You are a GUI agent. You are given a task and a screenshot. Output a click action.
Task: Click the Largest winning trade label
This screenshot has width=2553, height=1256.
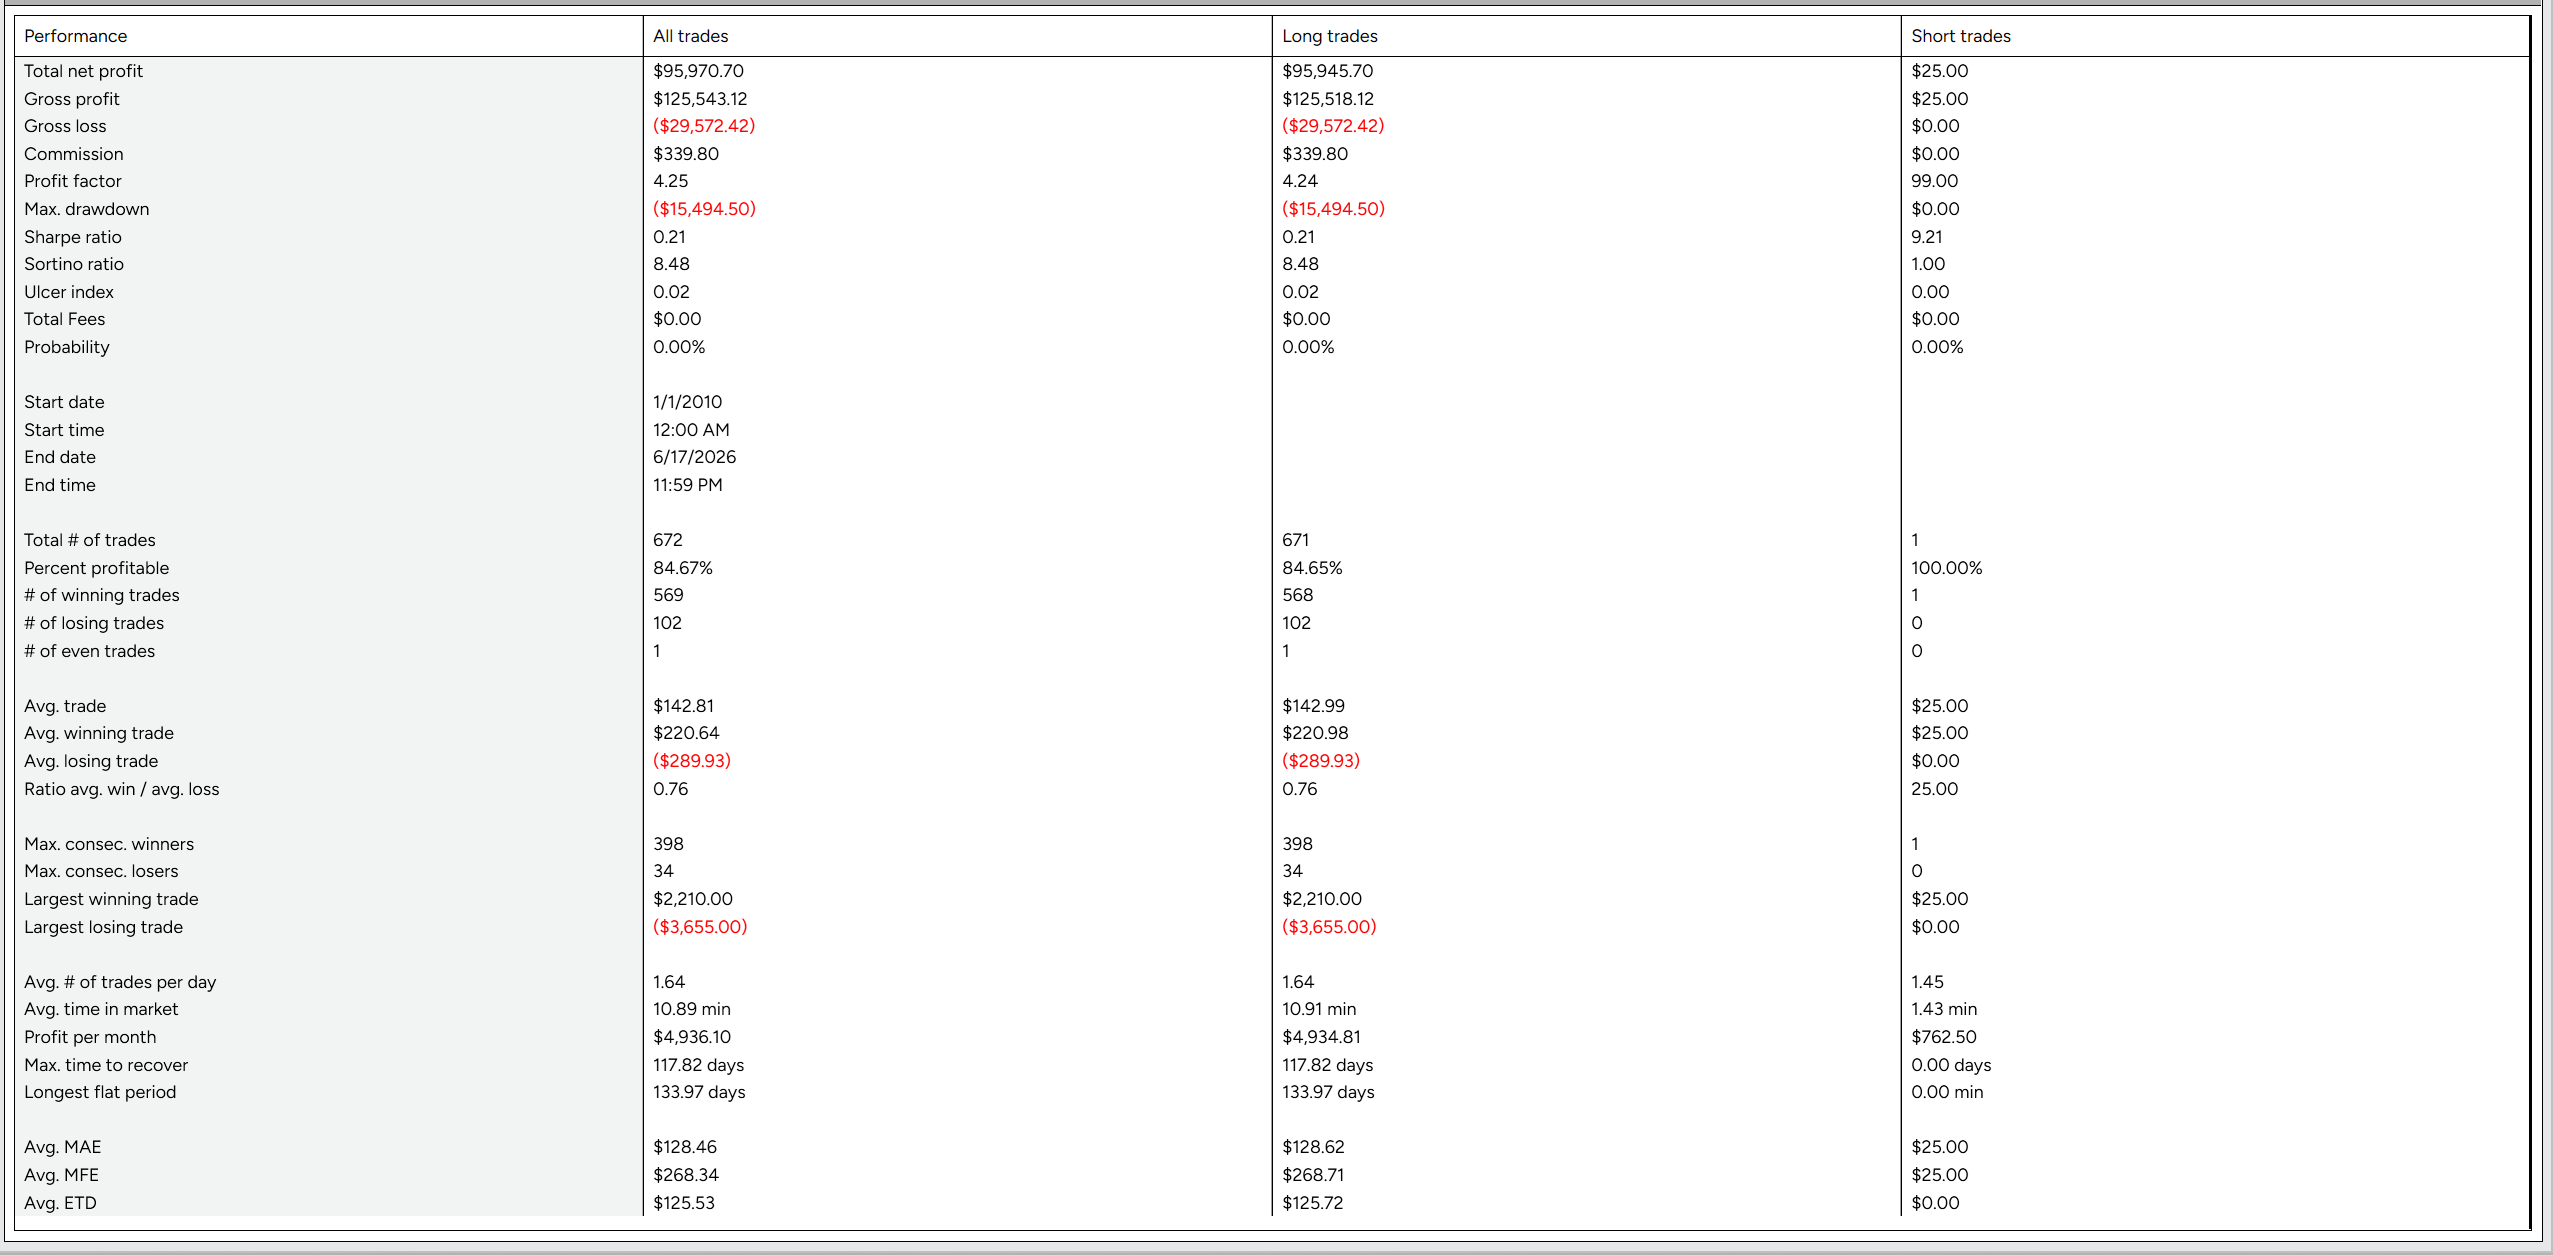pos(111,899)
